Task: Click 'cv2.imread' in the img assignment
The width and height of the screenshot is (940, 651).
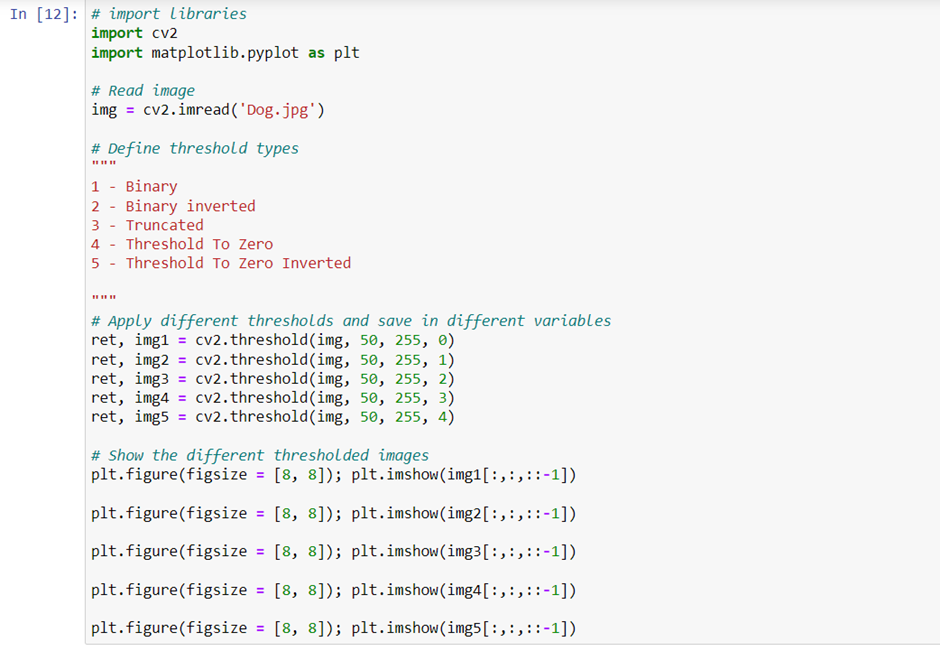Action: [x=186, y=110]
